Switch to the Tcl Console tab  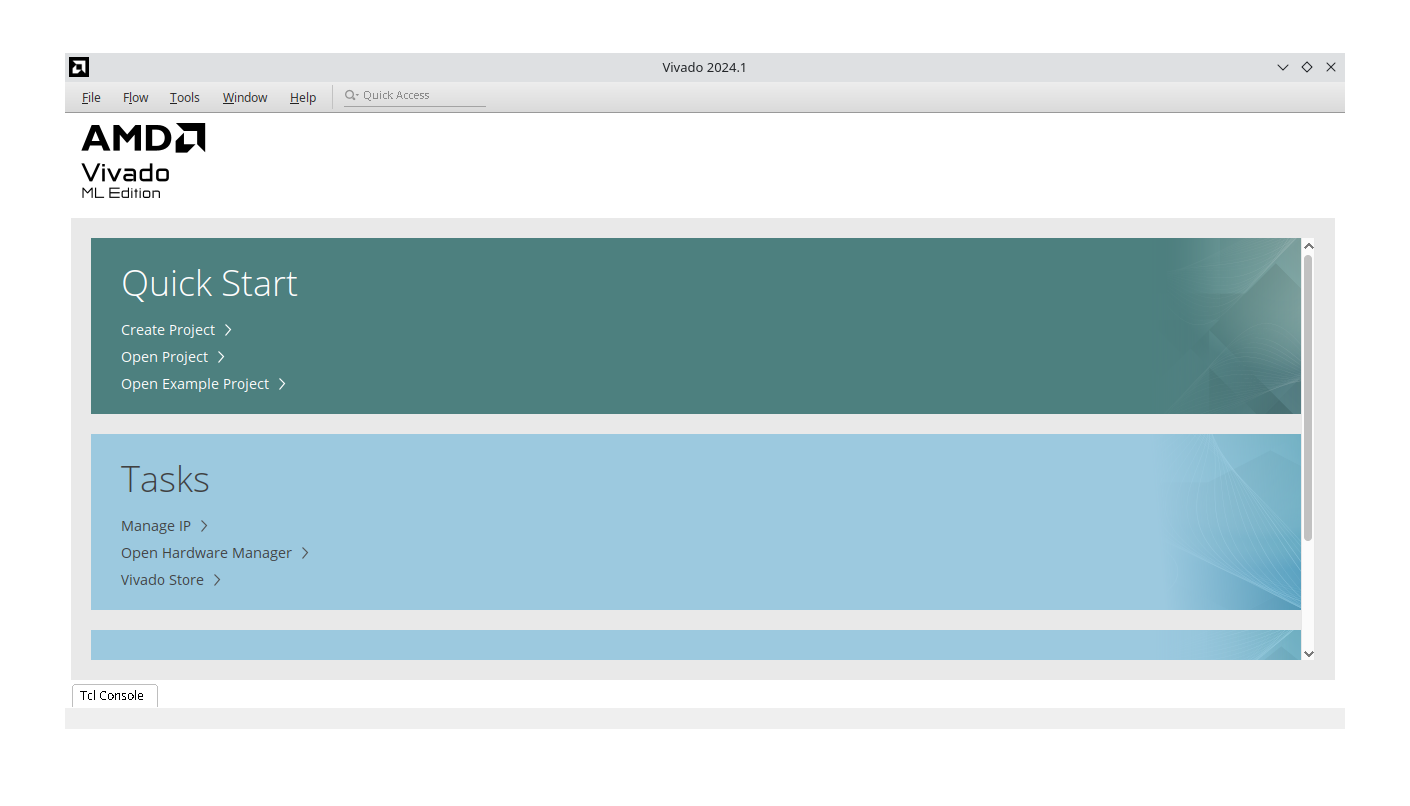click(x=113, y=695)
